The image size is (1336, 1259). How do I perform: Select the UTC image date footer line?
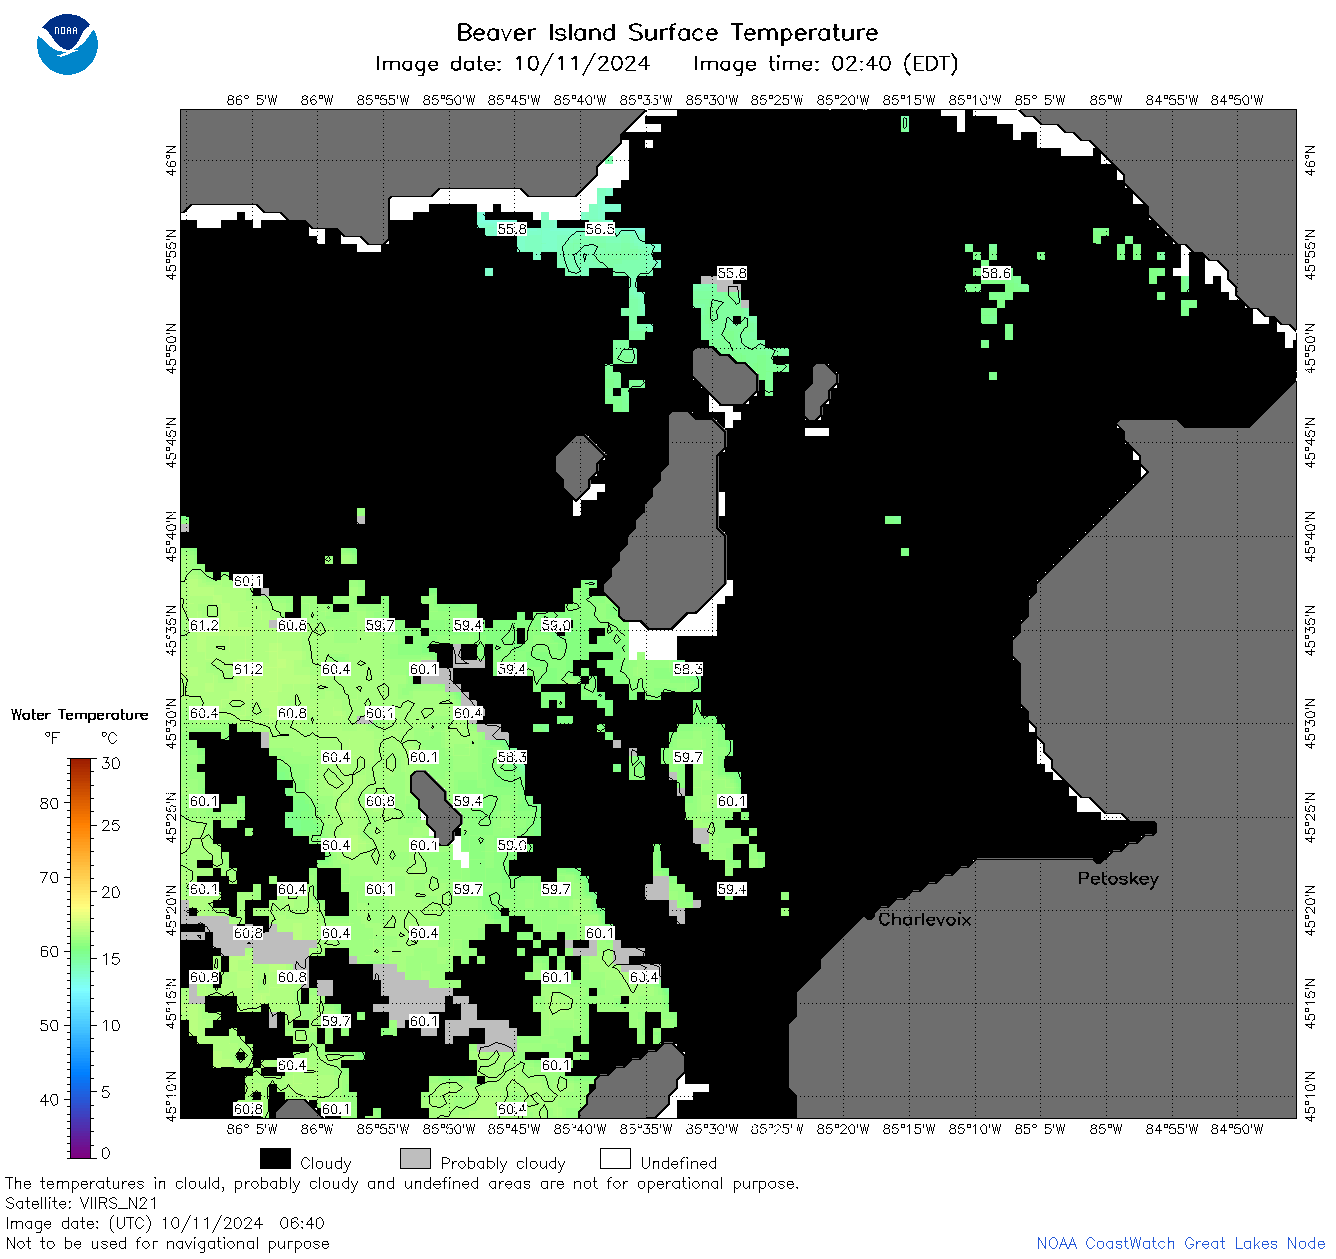165,1223
